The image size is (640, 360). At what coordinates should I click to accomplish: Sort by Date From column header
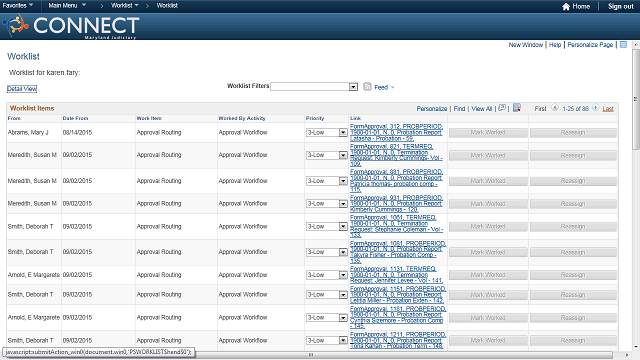pos(75,118)
